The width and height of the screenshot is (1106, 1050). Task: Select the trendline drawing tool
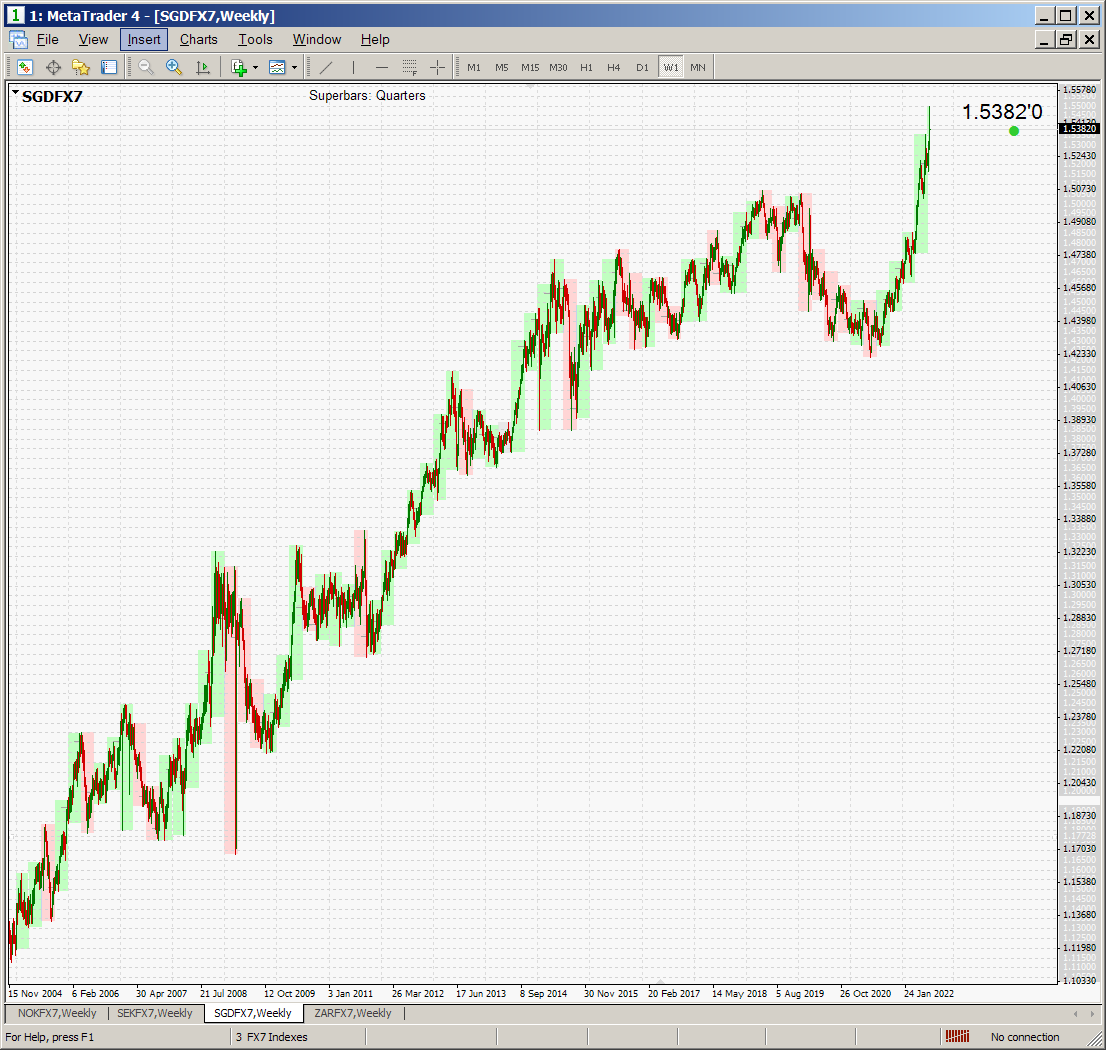coord(326,67)
